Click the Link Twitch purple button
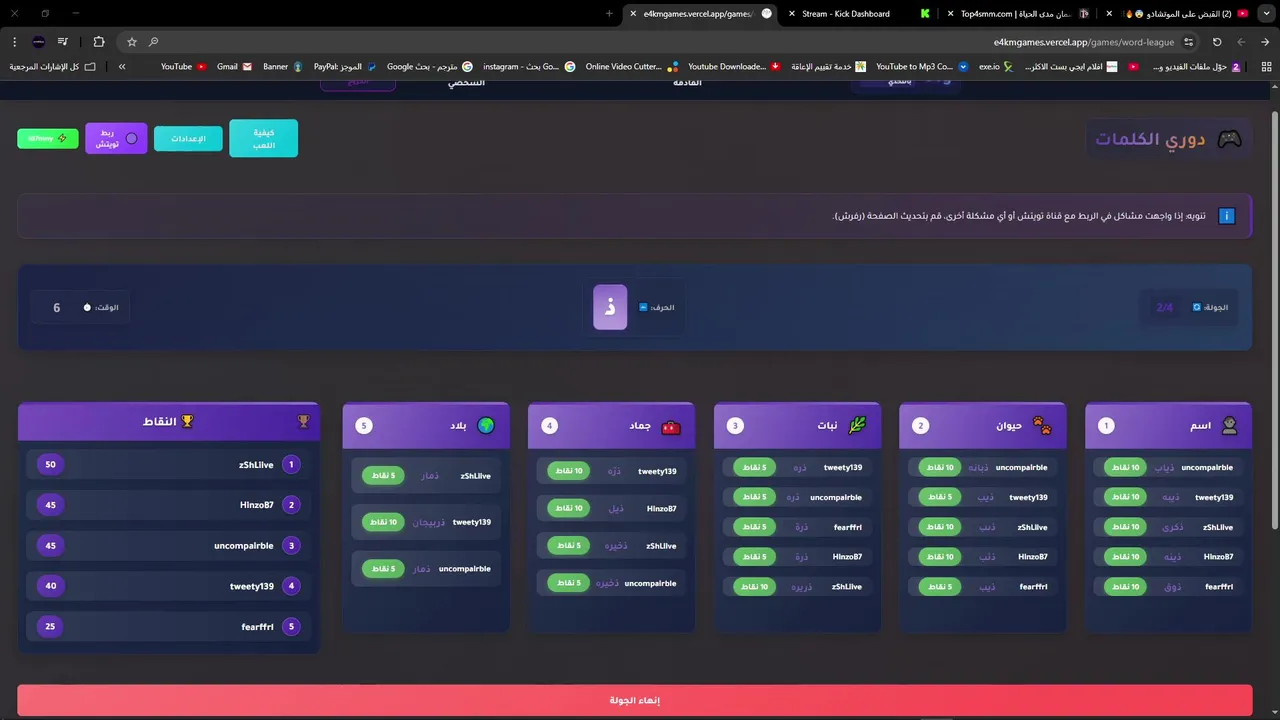The height and width of the screenshot is (720, 1280). tap(116, 139)
